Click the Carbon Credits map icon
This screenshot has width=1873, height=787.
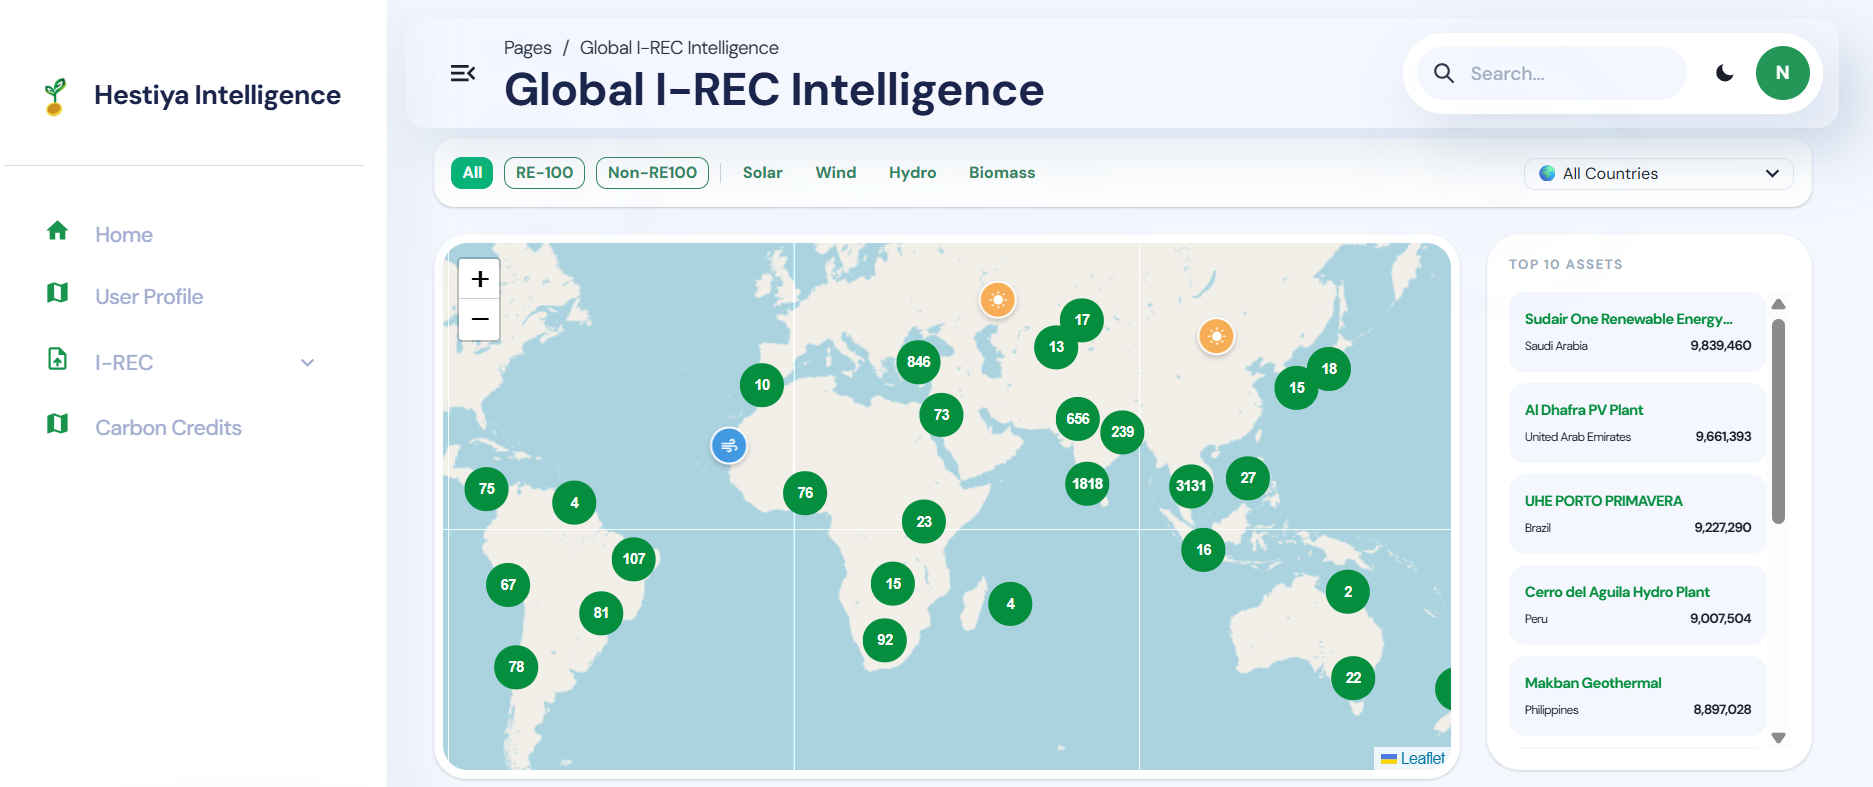pos(58,424)
